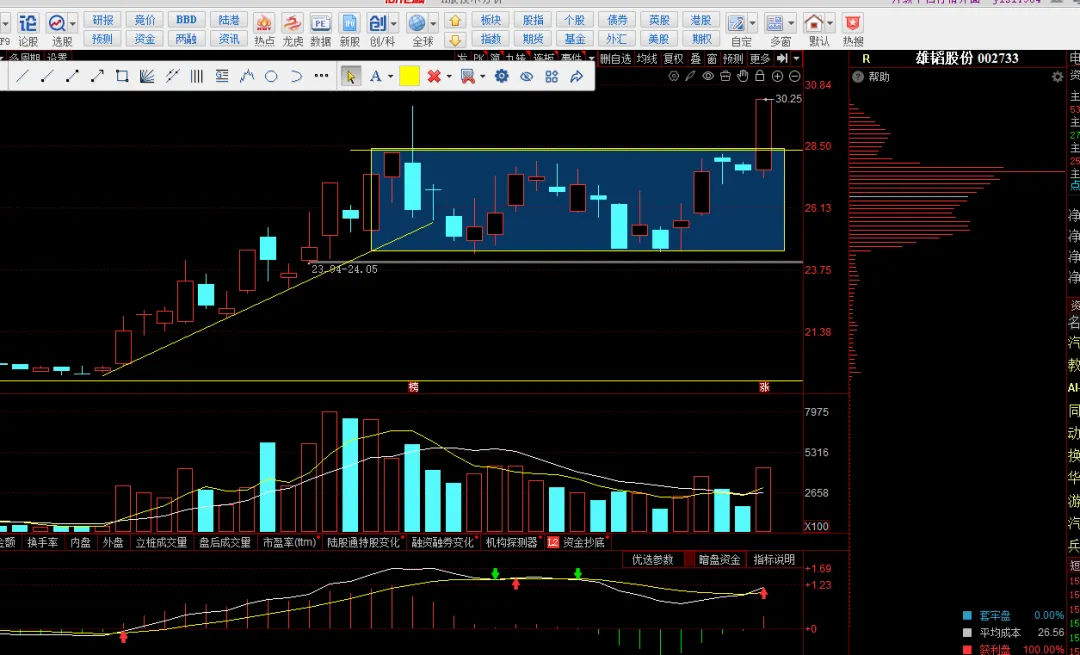Expand the 默认 dropdown arrow
Screen dimensions: 1080x655
(830, 23)
